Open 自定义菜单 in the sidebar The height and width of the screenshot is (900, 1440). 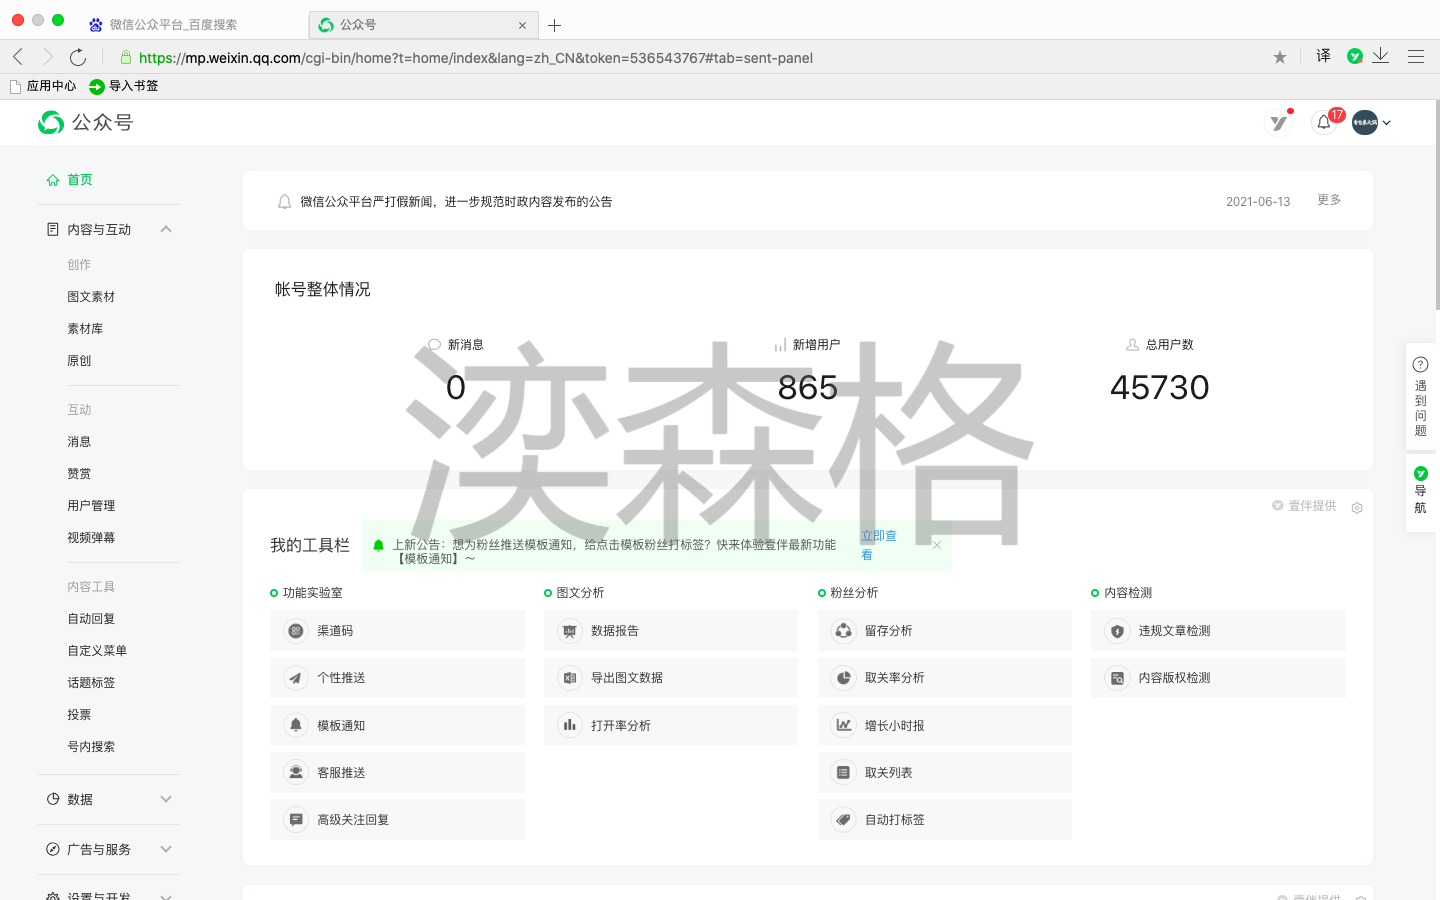coord(97,651)
